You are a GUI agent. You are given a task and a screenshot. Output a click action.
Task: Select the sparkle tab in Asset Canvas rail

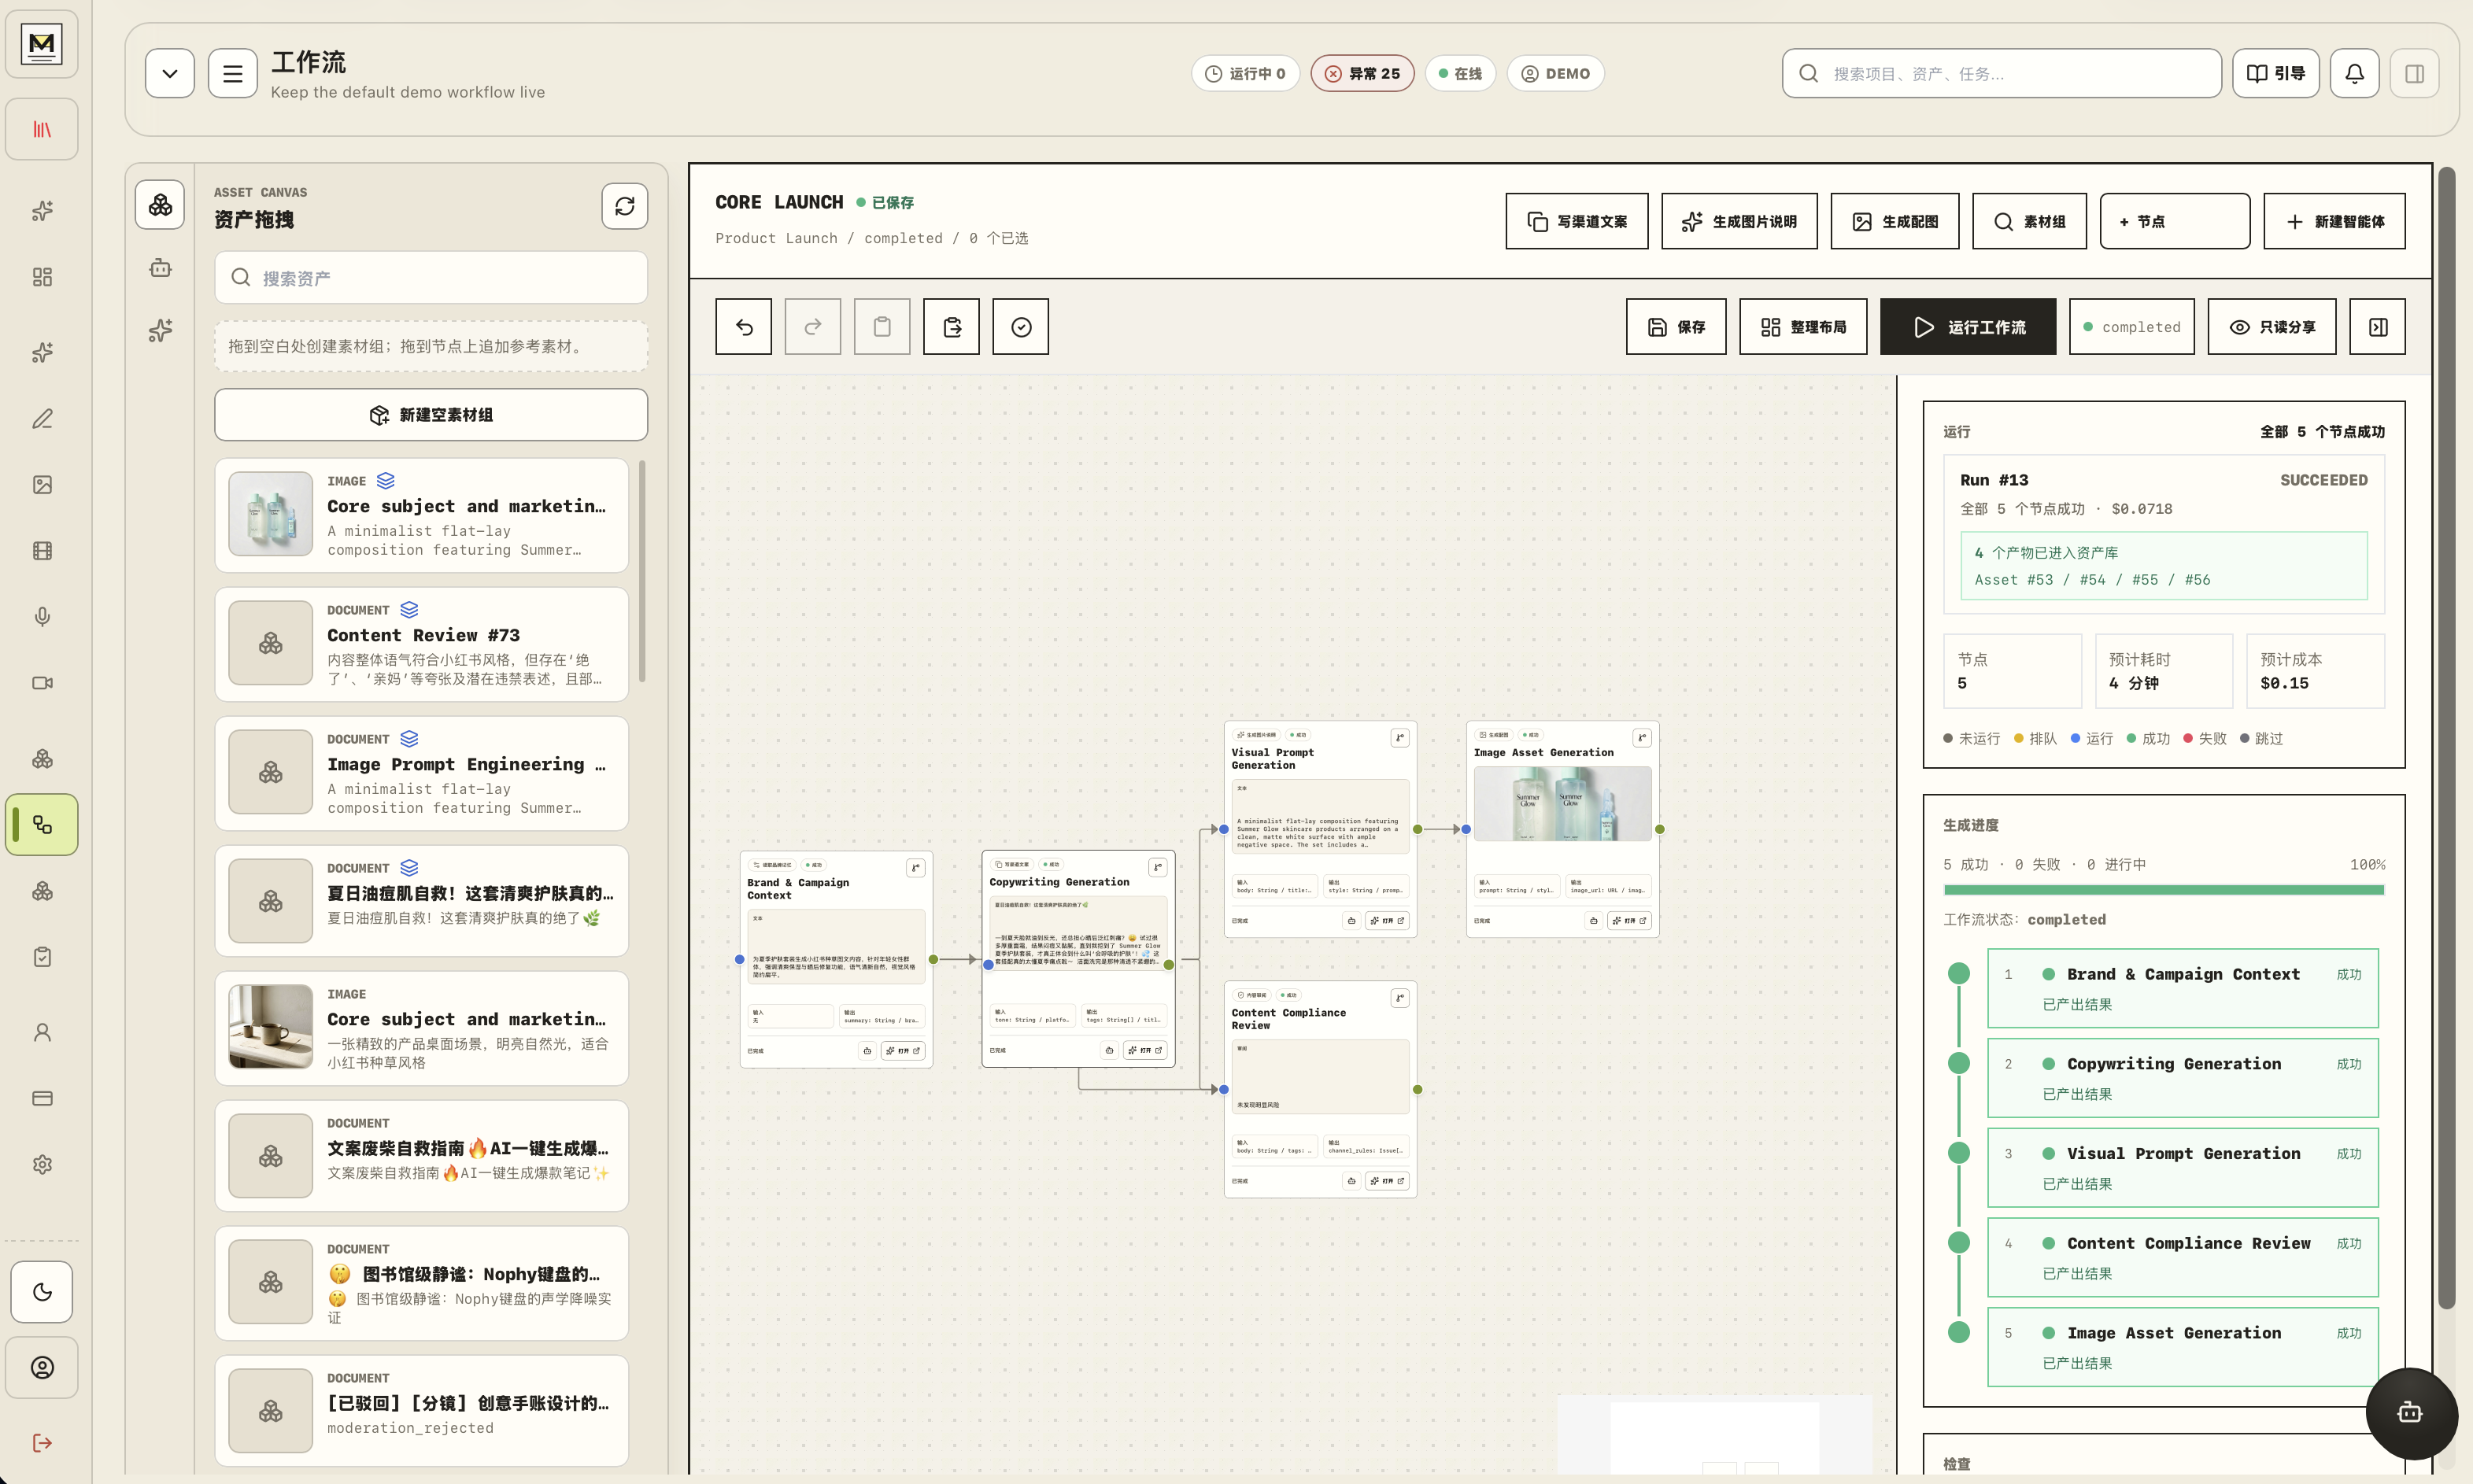coord(160,330)
